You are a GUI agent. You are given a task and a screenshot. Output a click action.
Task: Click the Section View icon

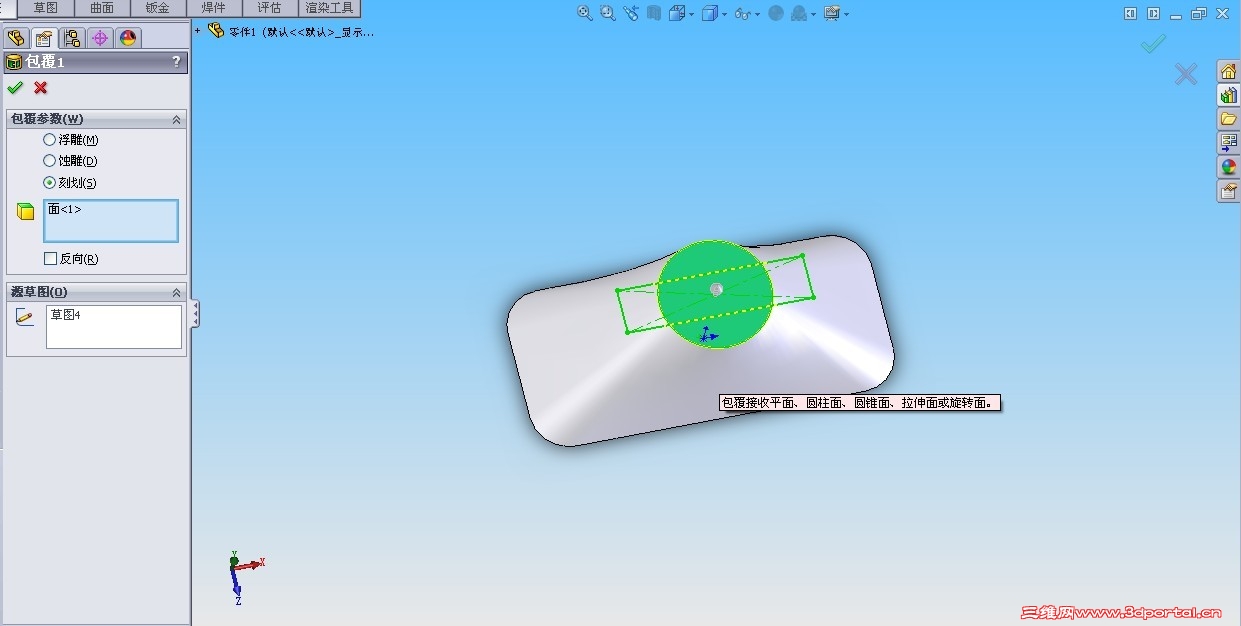click(654, 13)
